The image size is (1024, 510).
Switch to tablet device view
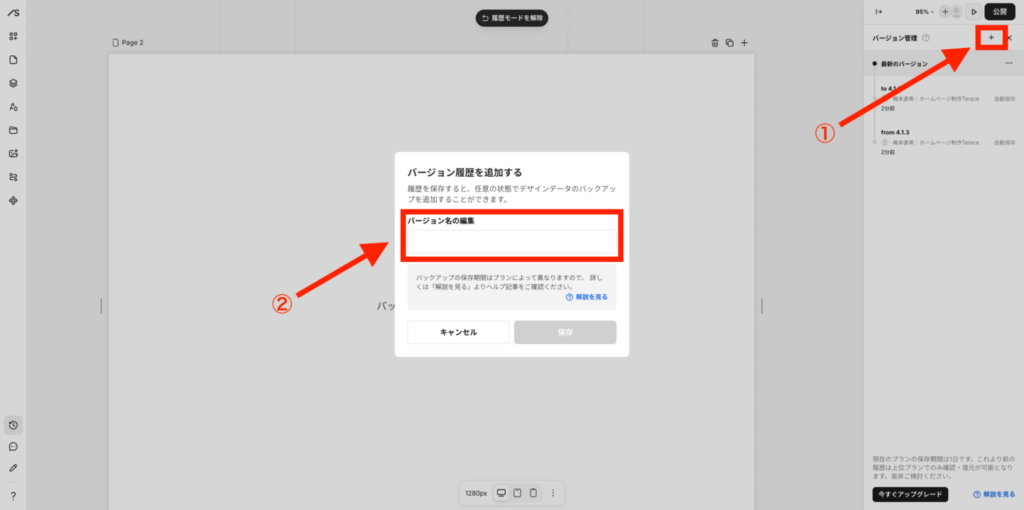click(x=517, y=493)
